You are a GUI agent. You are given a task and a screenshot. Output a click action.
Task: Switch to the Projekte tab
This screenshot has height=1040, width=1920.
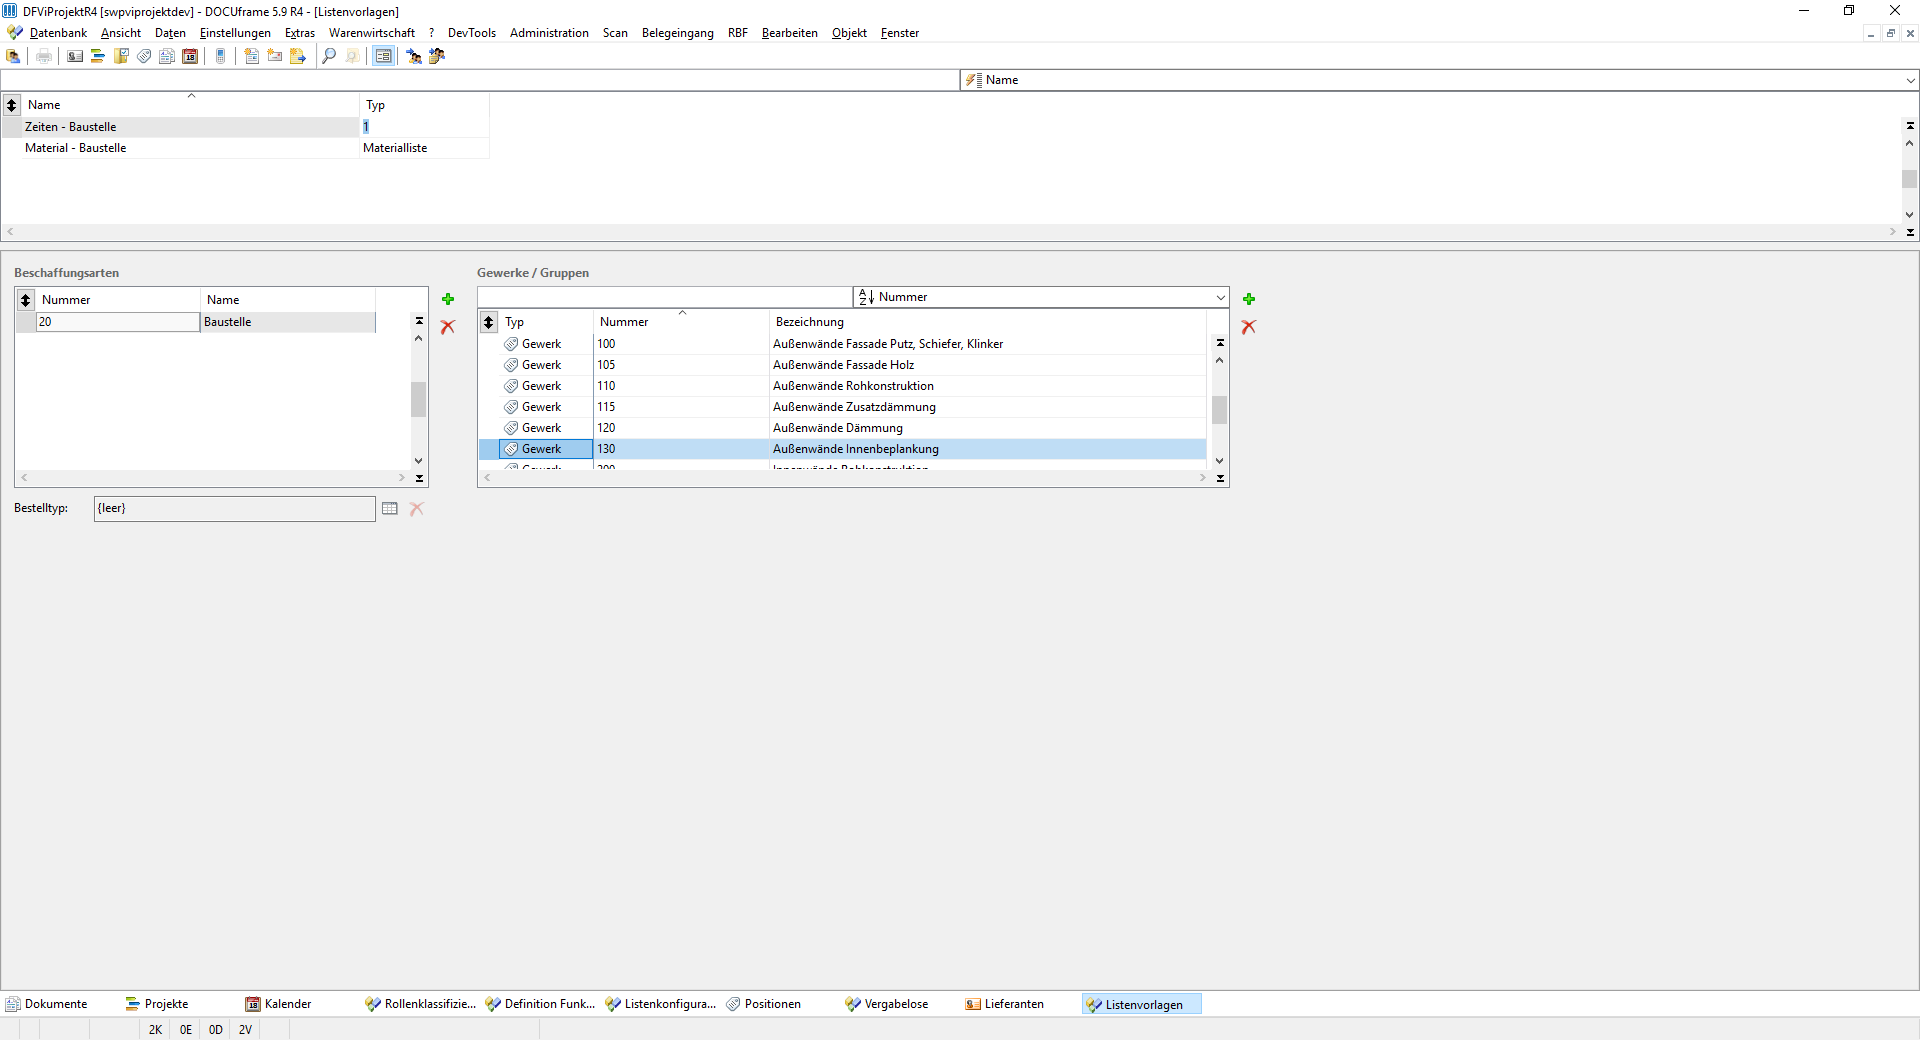pos(157,1004)
